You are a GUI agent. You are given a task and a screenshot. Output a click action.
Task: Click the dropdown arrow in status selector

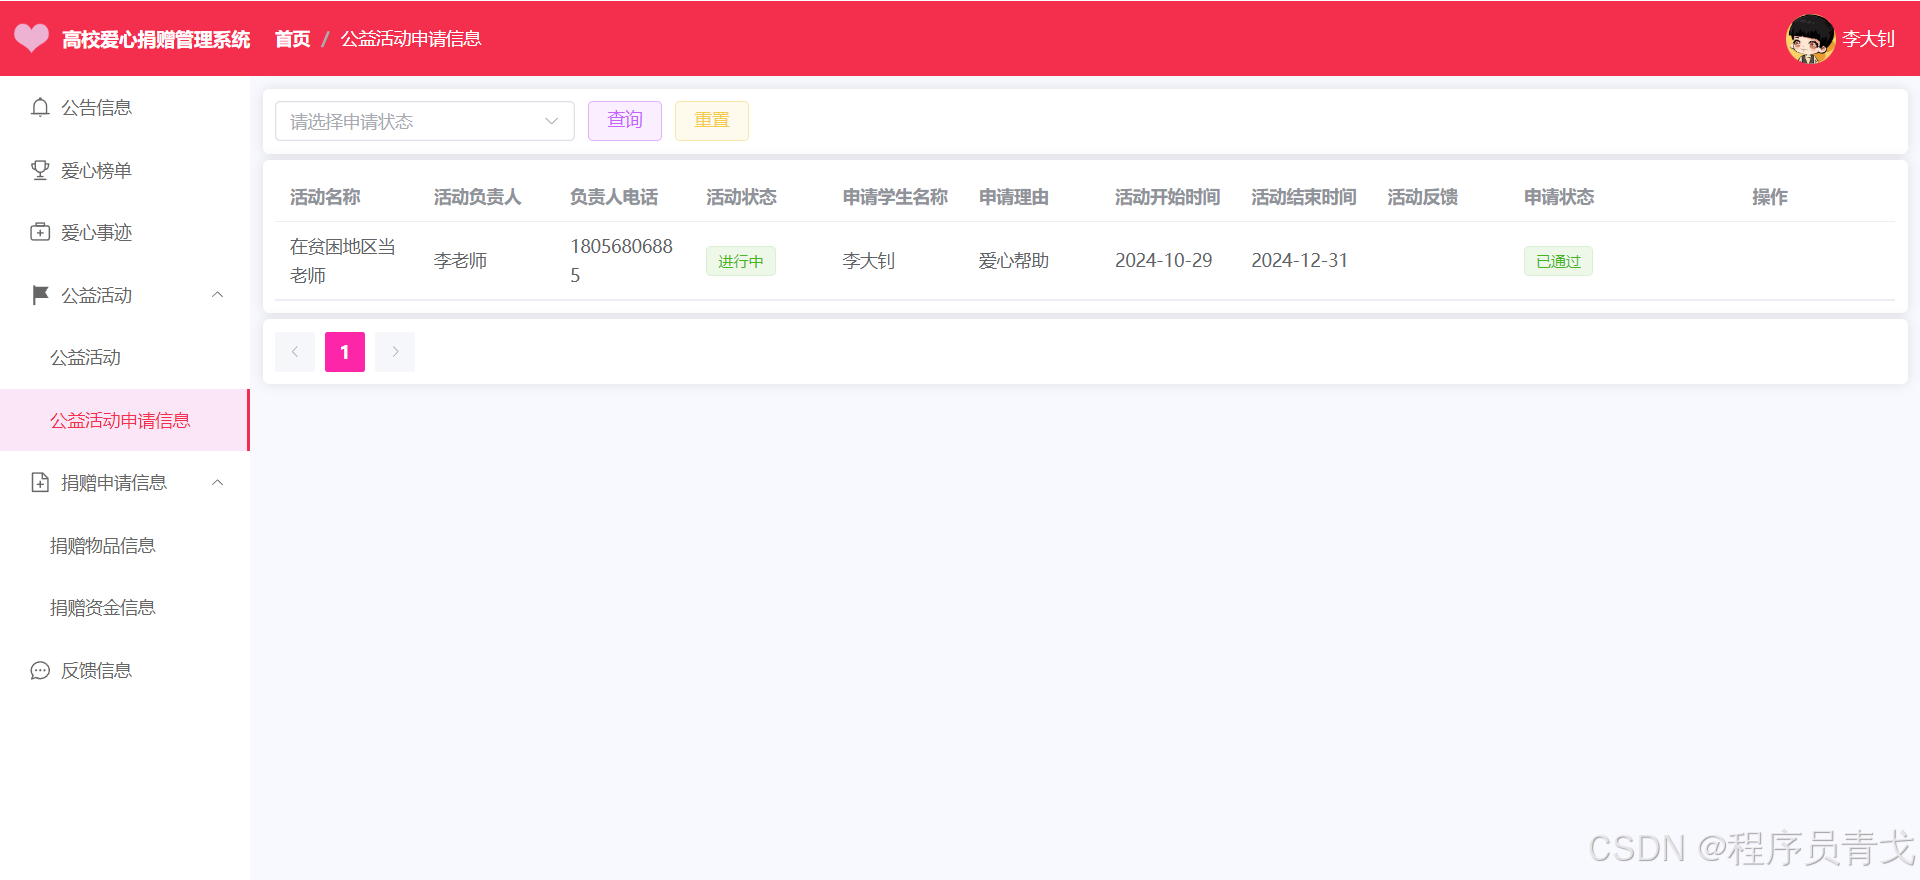[551, 121]
